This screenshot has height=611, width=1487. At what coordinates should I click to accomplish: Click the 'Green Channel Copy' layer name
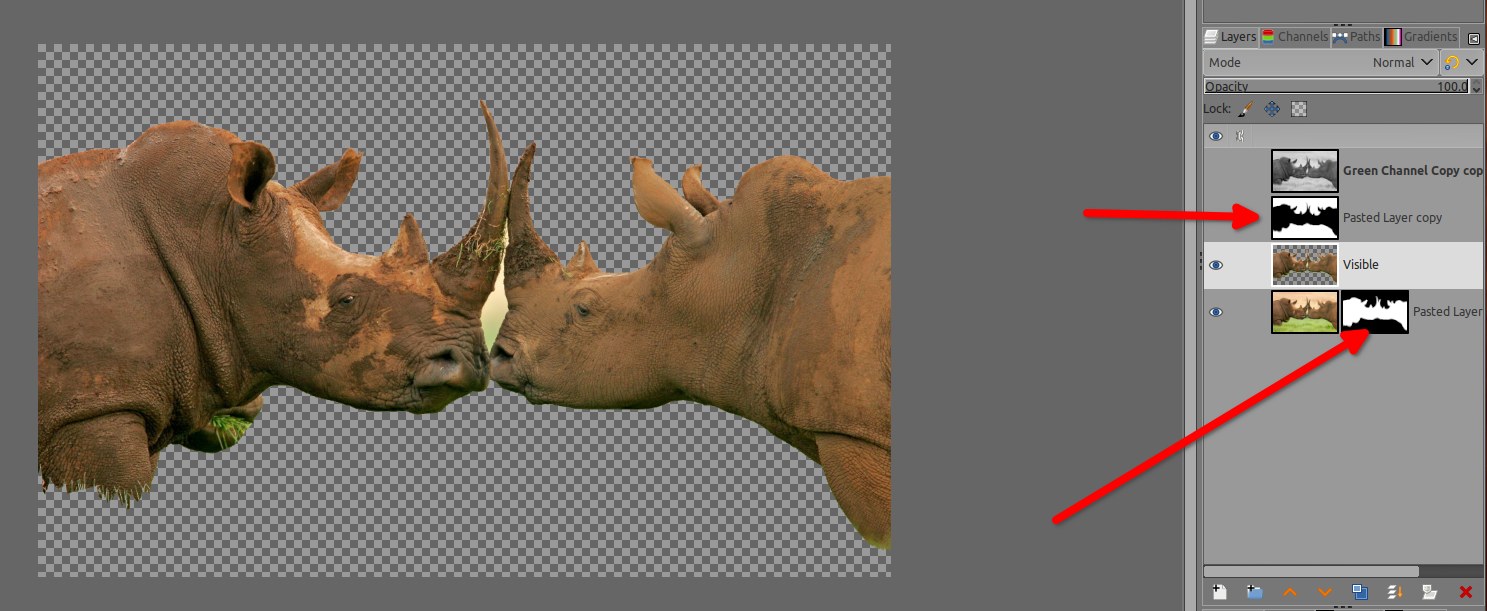click(1412, 171)
